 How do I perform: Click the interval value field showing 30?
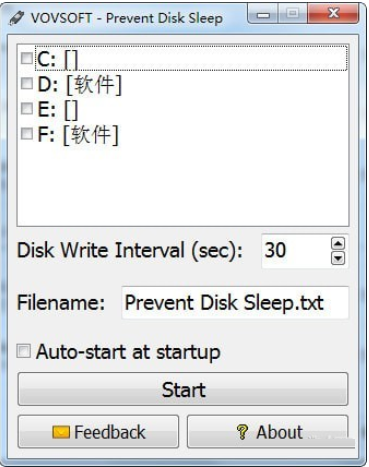point(296,251)
